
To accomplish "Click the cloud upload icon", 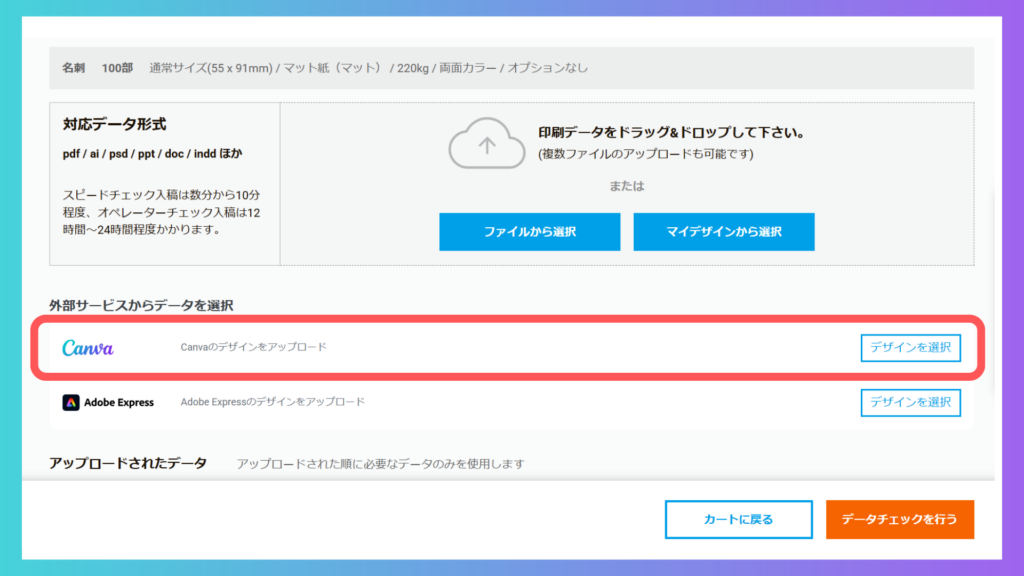I will (x=486, y=144).
